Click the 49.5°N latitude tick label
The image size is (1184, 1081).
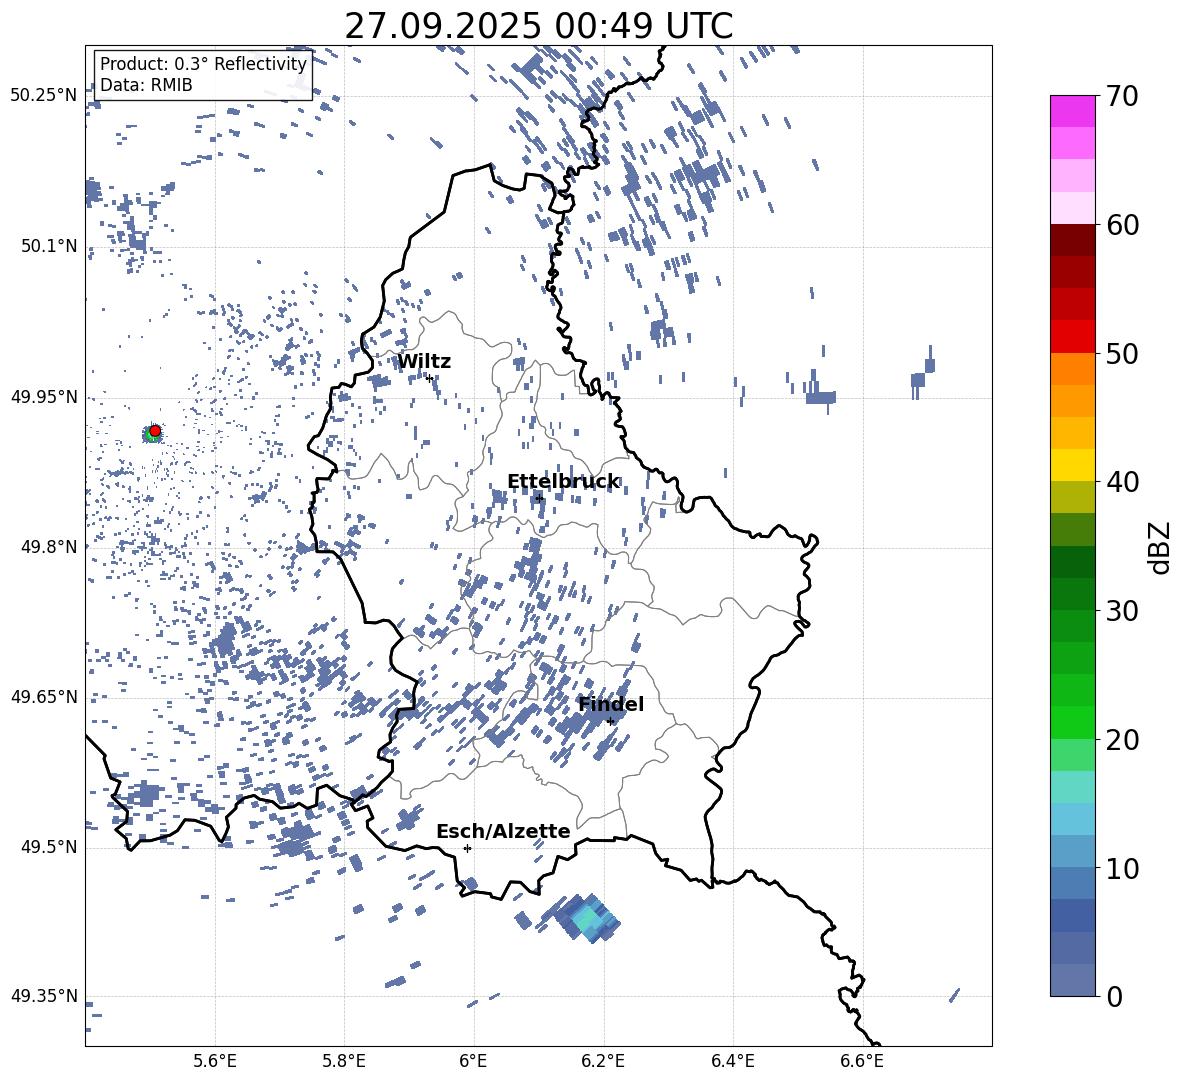coord(49,847)
